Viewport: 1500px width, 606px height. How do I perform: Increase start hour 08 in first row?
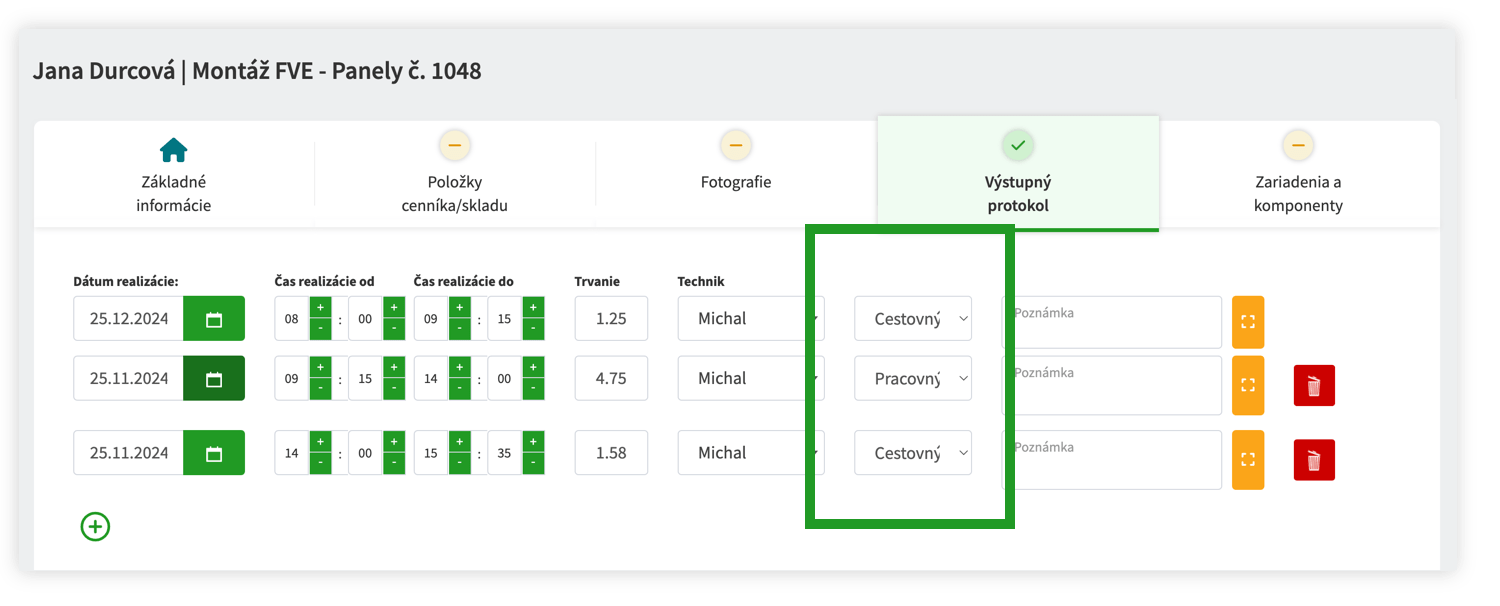(320, 308)
